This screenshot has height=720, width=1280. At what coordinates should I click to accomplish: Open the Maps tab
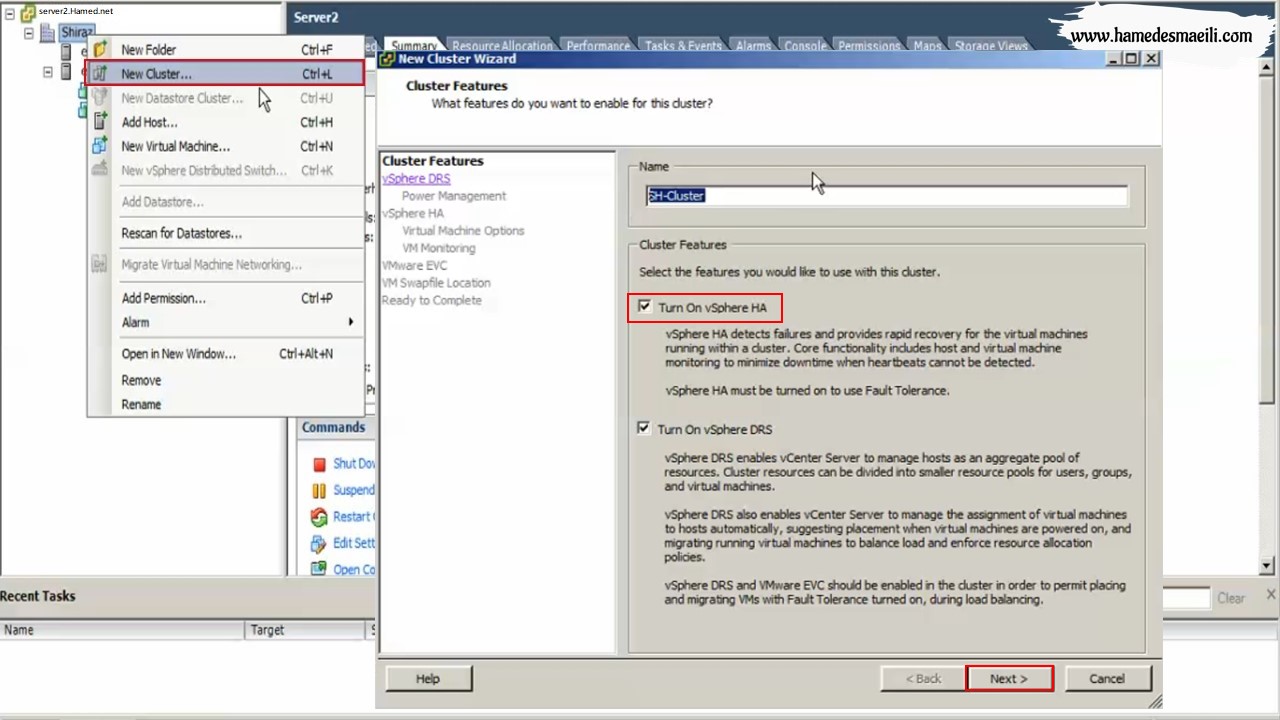pos(928,46)
